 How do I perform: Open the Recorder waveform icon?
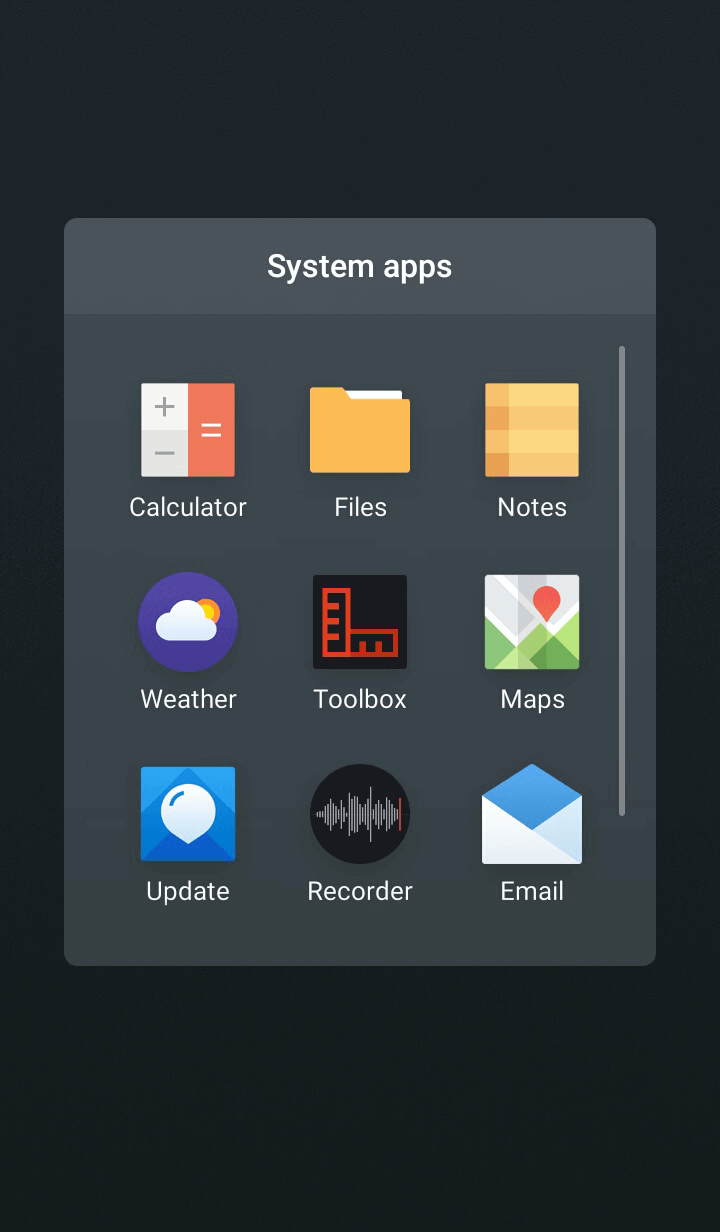tap(360, 814)
